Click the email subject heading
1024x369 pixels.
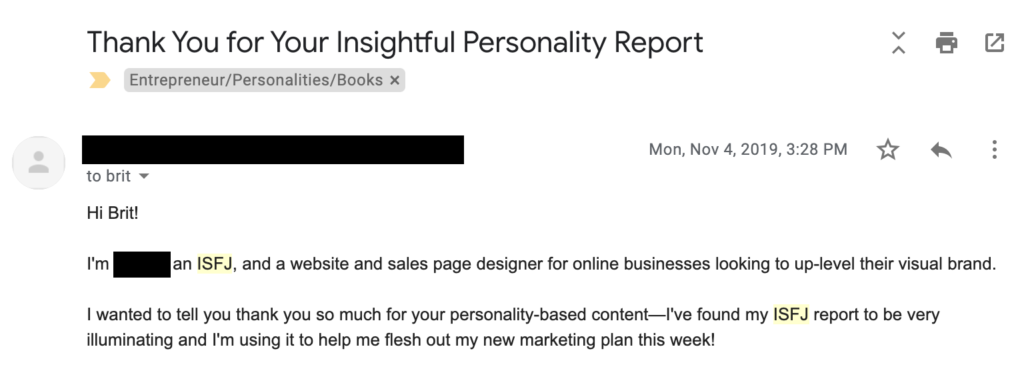(x=395, y=42)
